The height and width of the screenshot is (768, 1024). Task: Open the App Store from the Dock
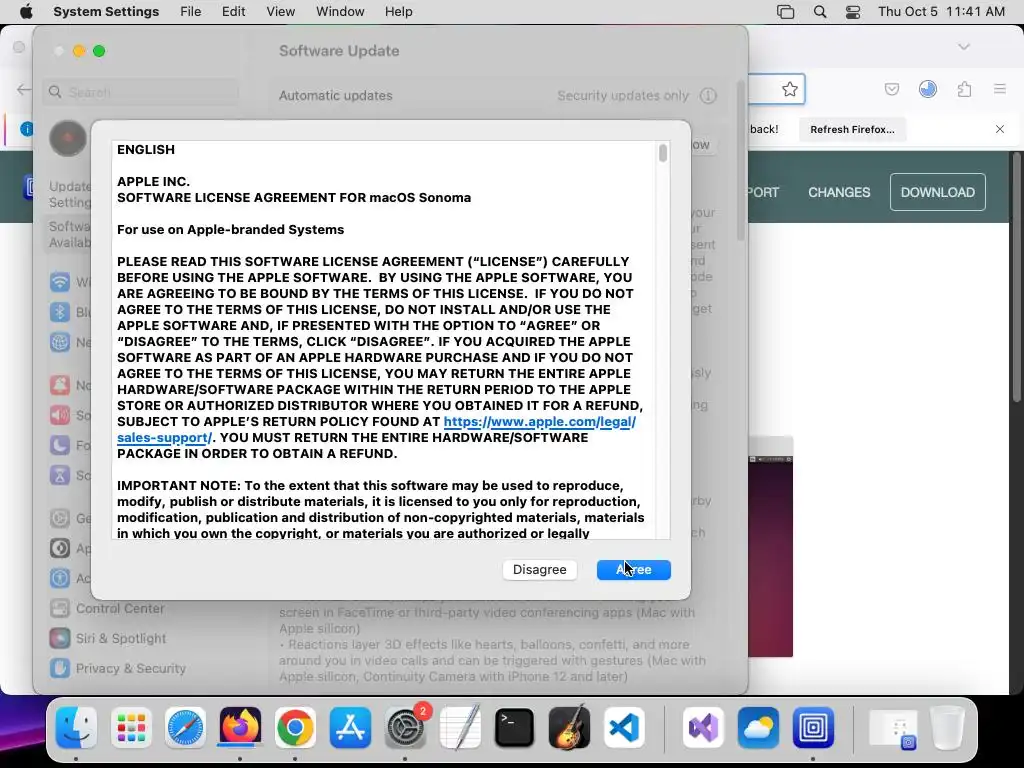click(x=350, y=728)
